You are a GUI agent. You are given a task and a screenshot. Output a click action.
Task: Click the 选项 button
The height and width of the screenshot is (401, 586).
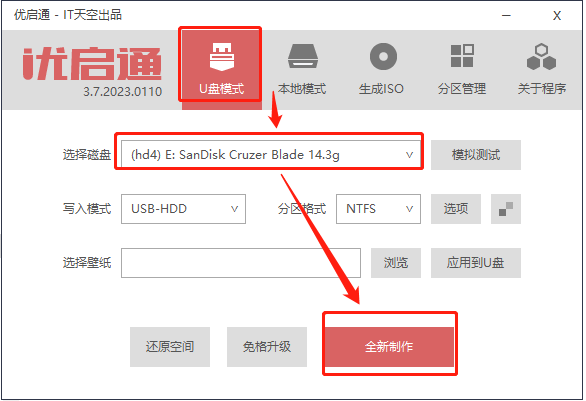click(x=456, y=209)
